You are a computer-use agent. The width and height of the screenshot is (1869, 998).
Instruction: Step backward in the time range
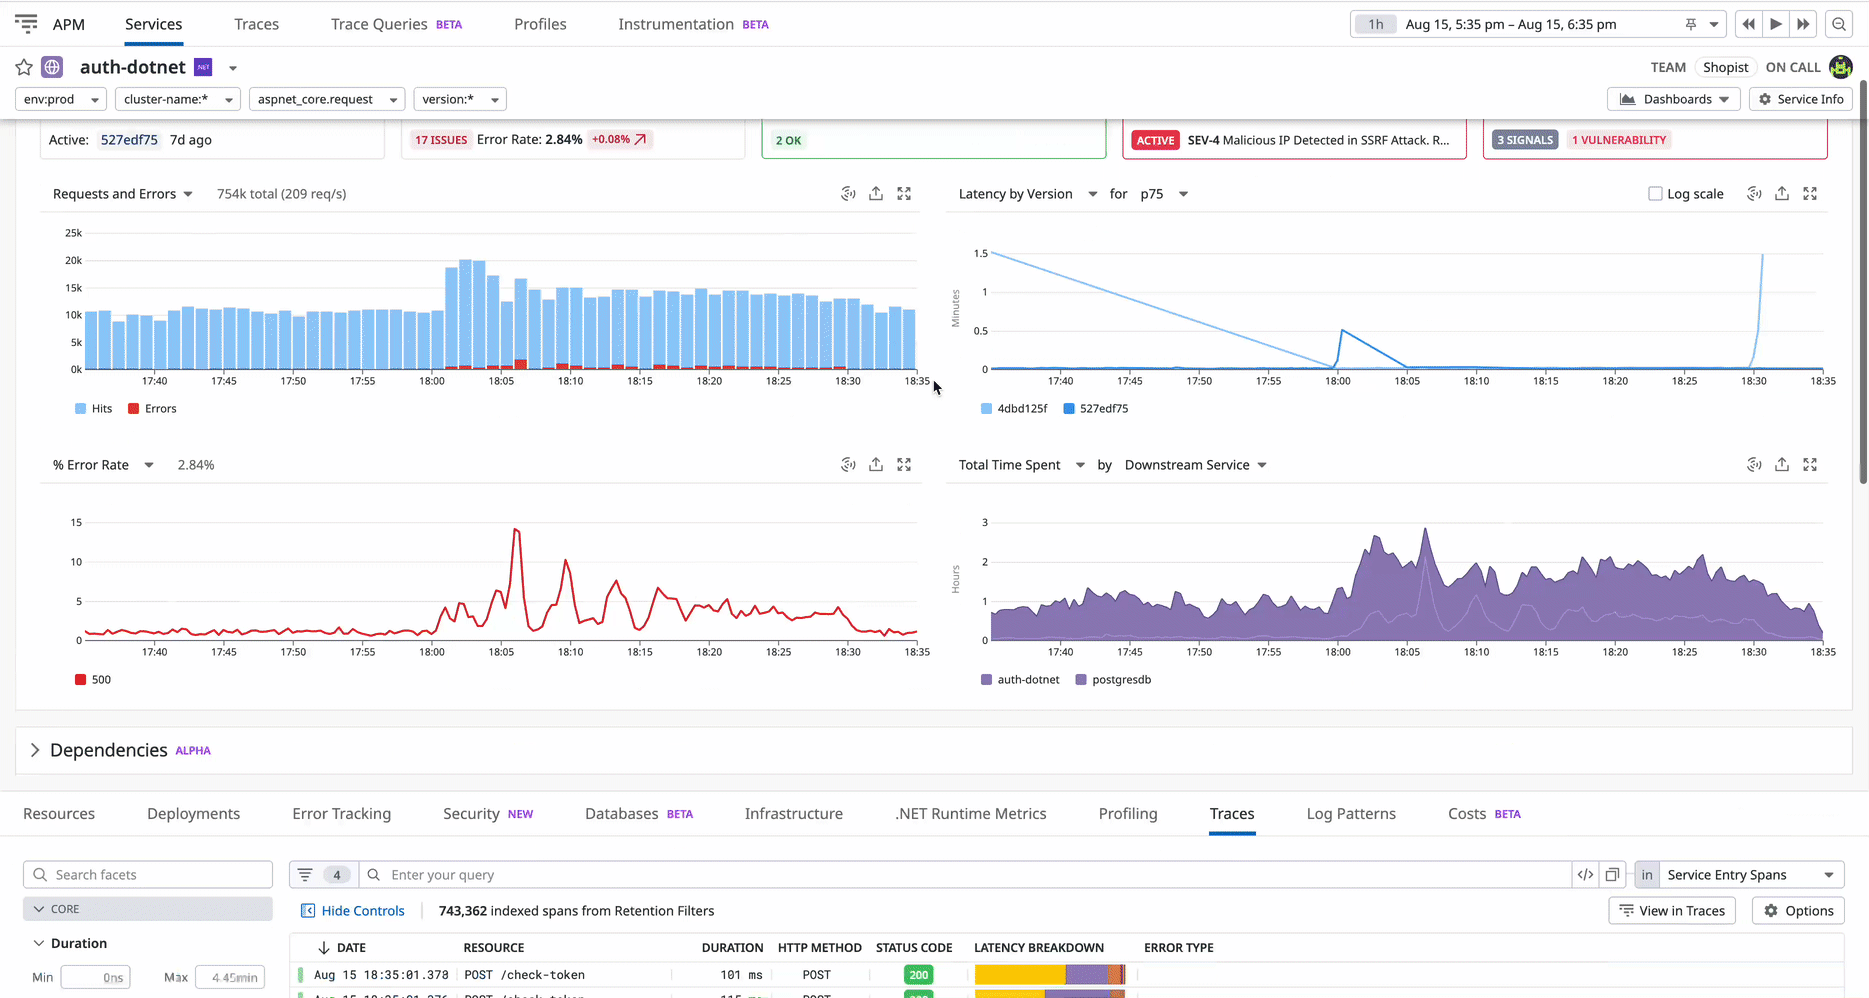[x=1748, y=24]
